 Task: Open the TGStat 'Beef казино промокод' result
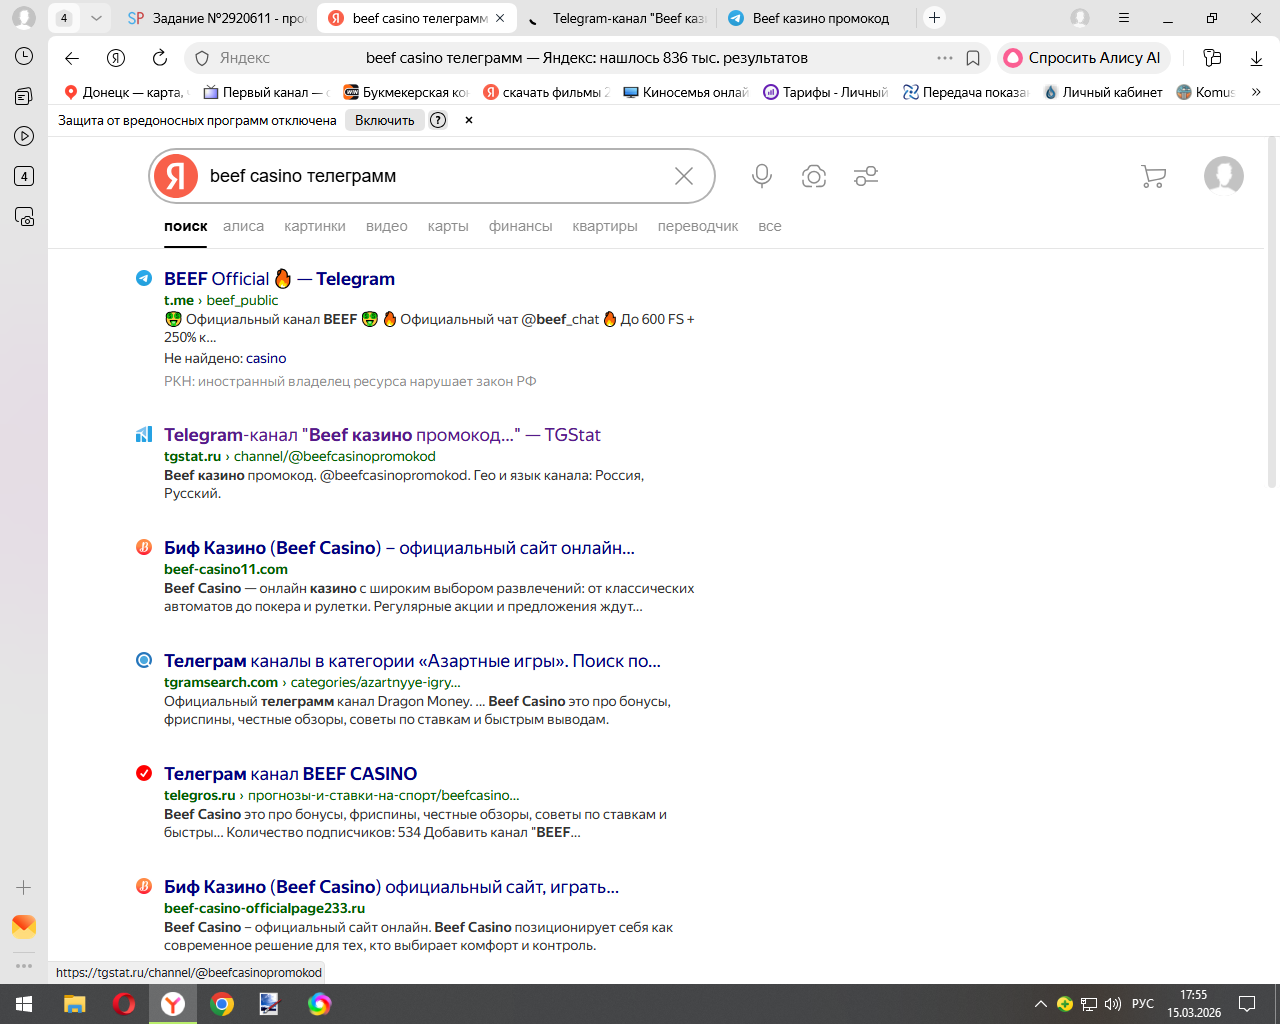coord(382,435)
